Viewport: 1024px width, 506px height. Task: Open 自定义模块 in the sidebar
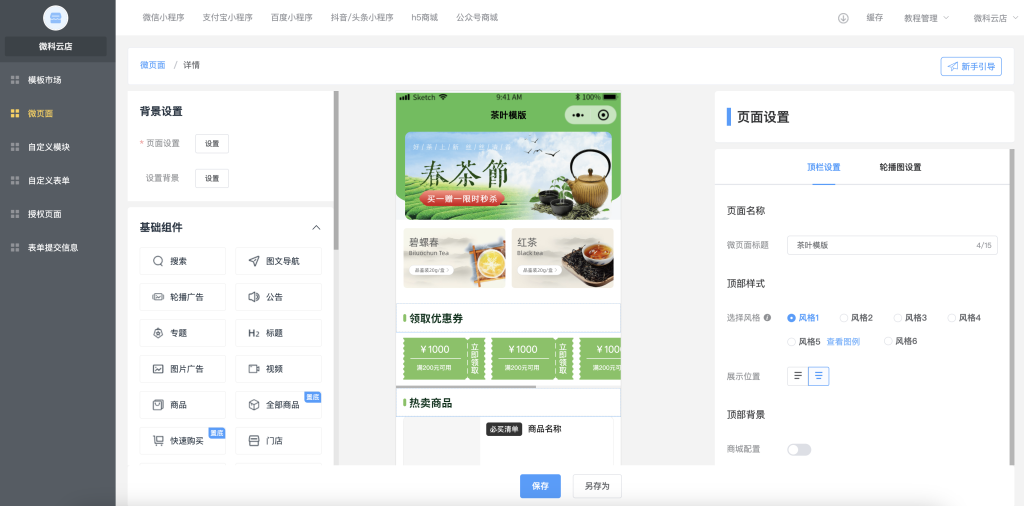point(49,147)
